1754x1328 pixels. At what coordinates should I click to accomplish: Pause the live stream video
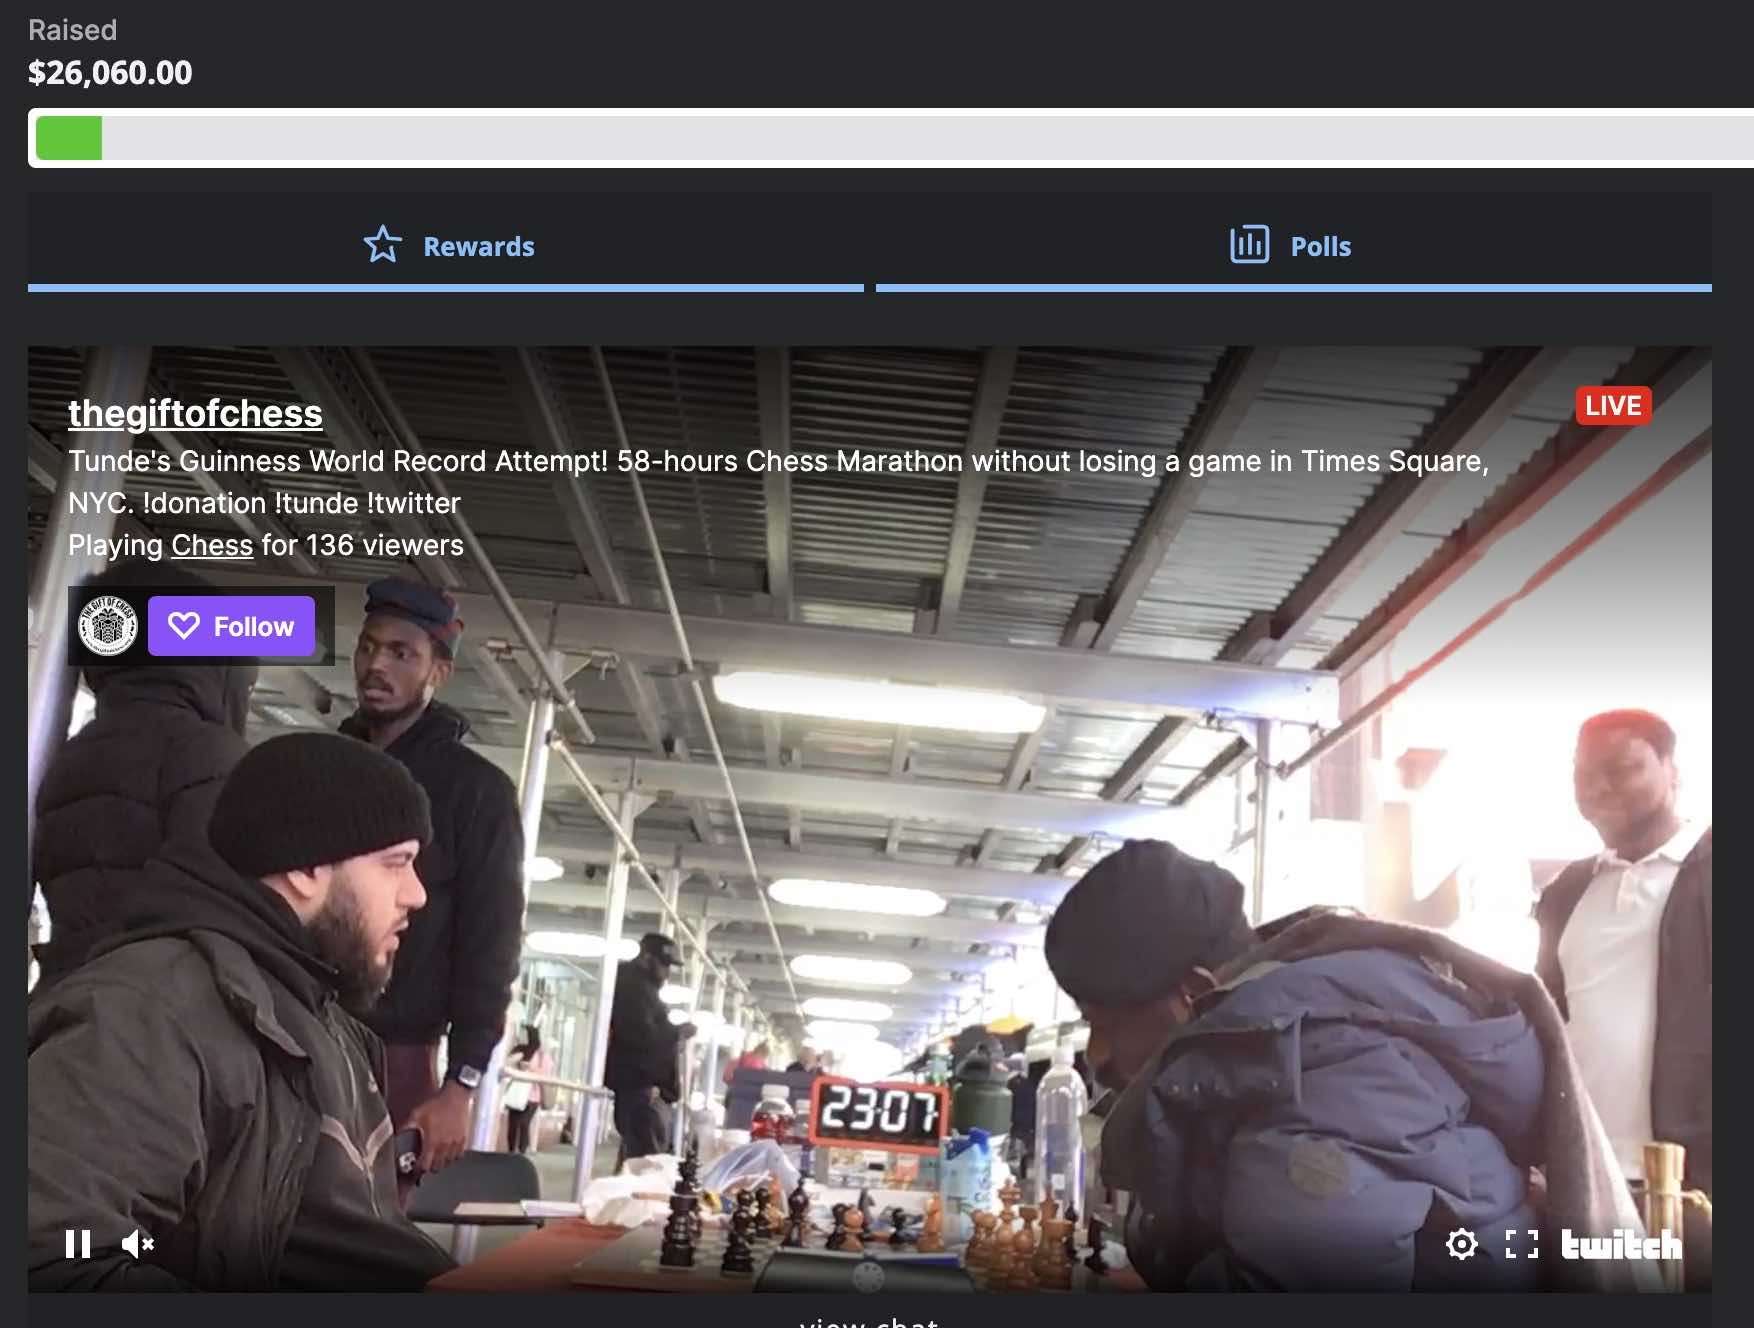click(78, 1244)
